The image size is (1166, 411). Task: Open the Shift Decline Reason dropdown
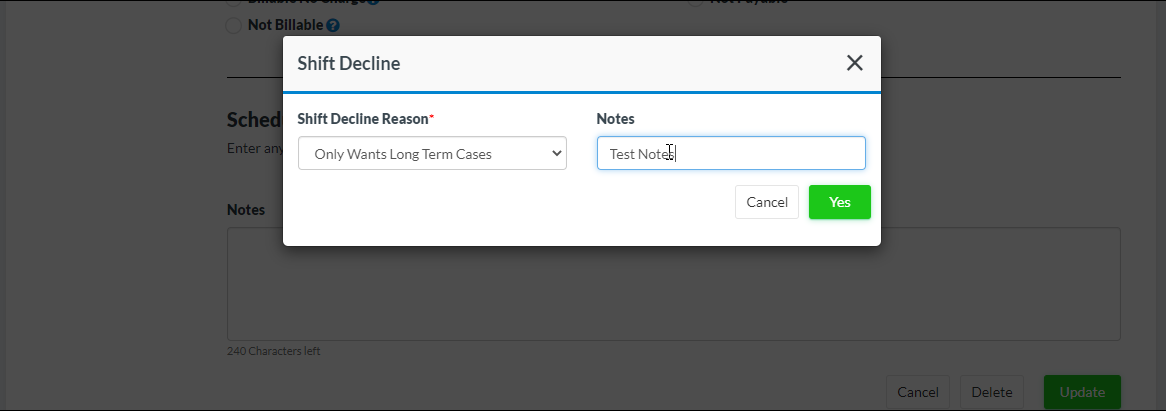tap(432, 154)
